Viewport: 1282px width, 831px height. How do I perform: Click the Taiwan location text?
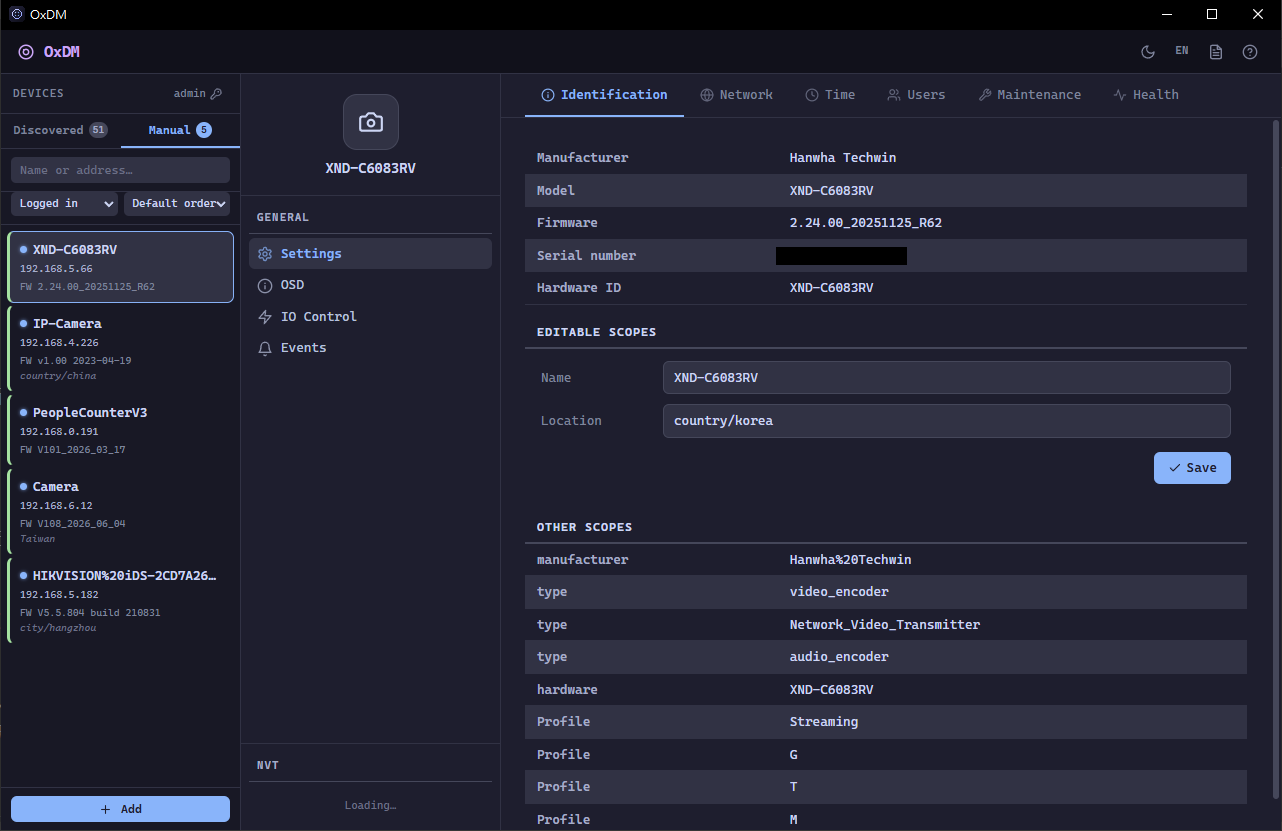click(x=38, y=539)
